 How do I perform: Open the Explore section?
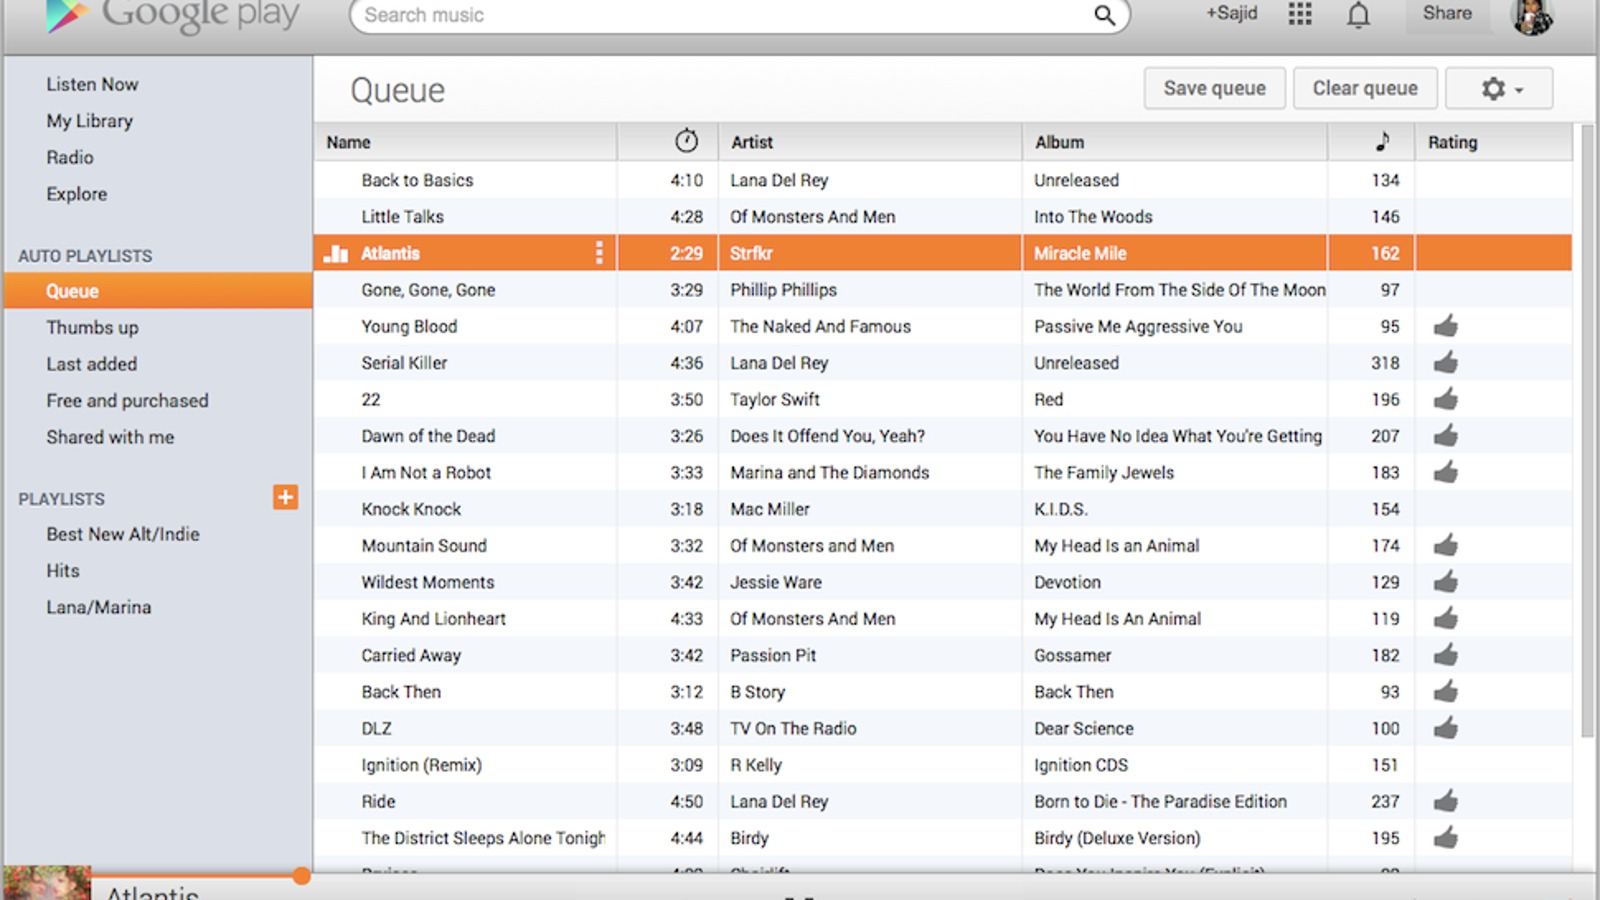pos(76,194)
